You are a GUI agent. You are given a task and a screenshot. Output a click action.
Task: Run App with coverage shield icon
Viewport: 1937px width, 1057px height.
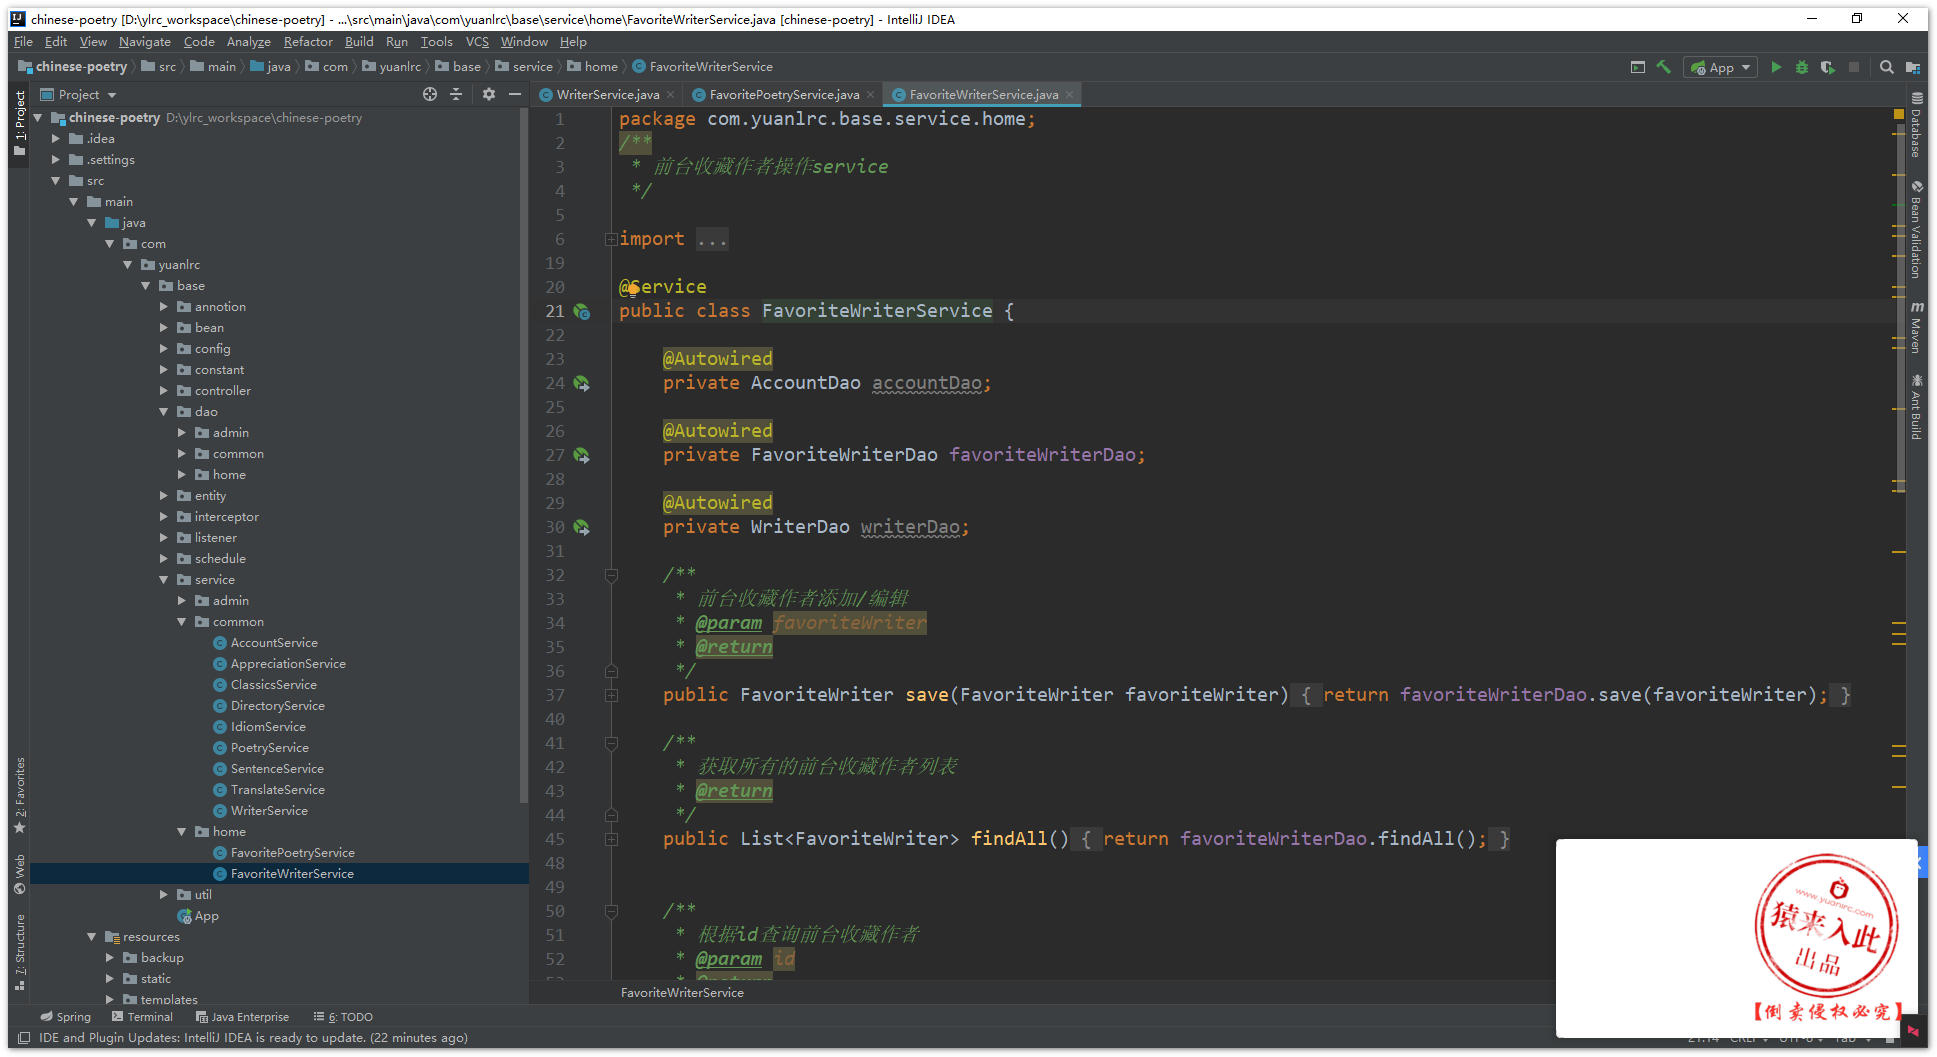point(1827,67)
